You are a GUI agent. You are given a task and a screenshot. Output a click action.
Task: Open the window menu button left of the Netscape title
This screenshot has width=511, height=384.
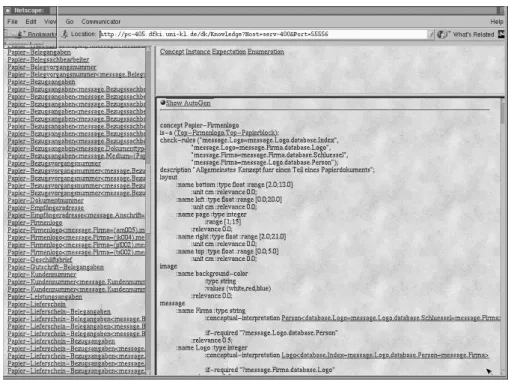(8, 11)
